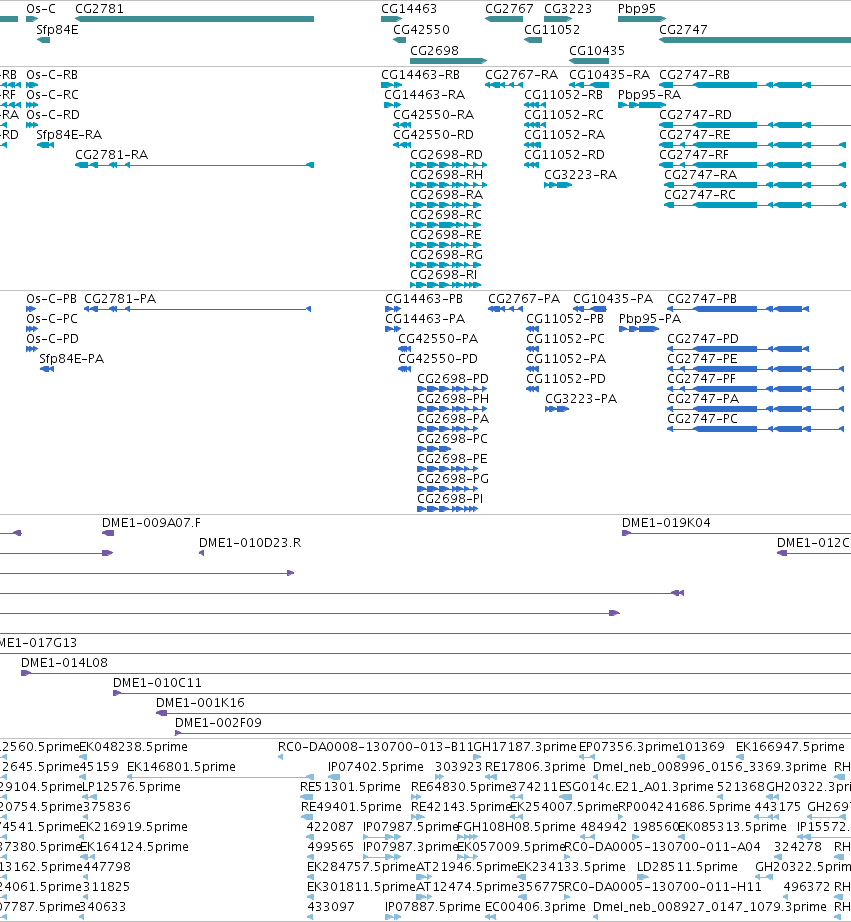Open transcript CG2747-RE

[x=695, y=135]
